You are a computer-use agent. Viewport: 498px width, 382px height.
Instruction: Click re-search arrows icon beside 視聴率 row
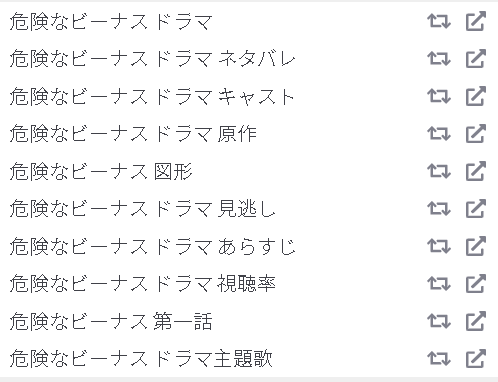click(x=439, y=284)
